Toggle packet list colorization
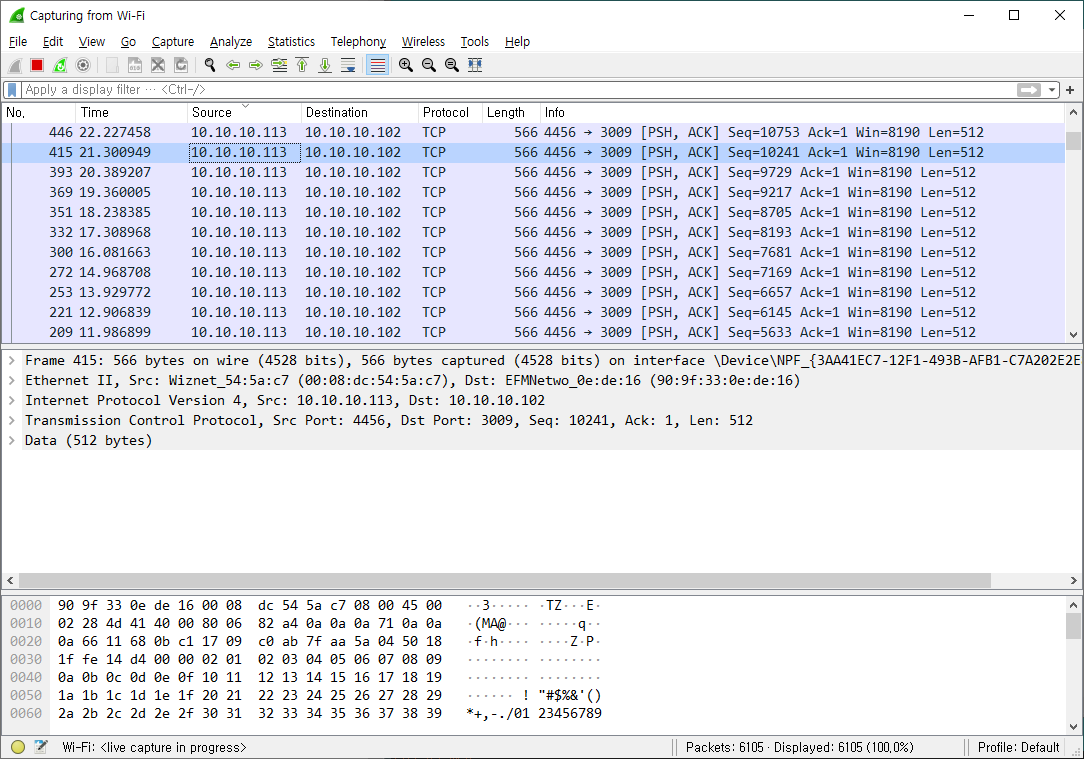The height and width of the screenshot is (759, 1084). [x=377, y=65]
